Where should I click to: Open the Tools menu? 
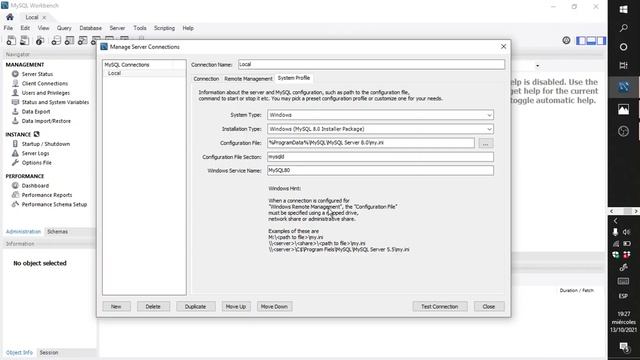pos(140,28)
